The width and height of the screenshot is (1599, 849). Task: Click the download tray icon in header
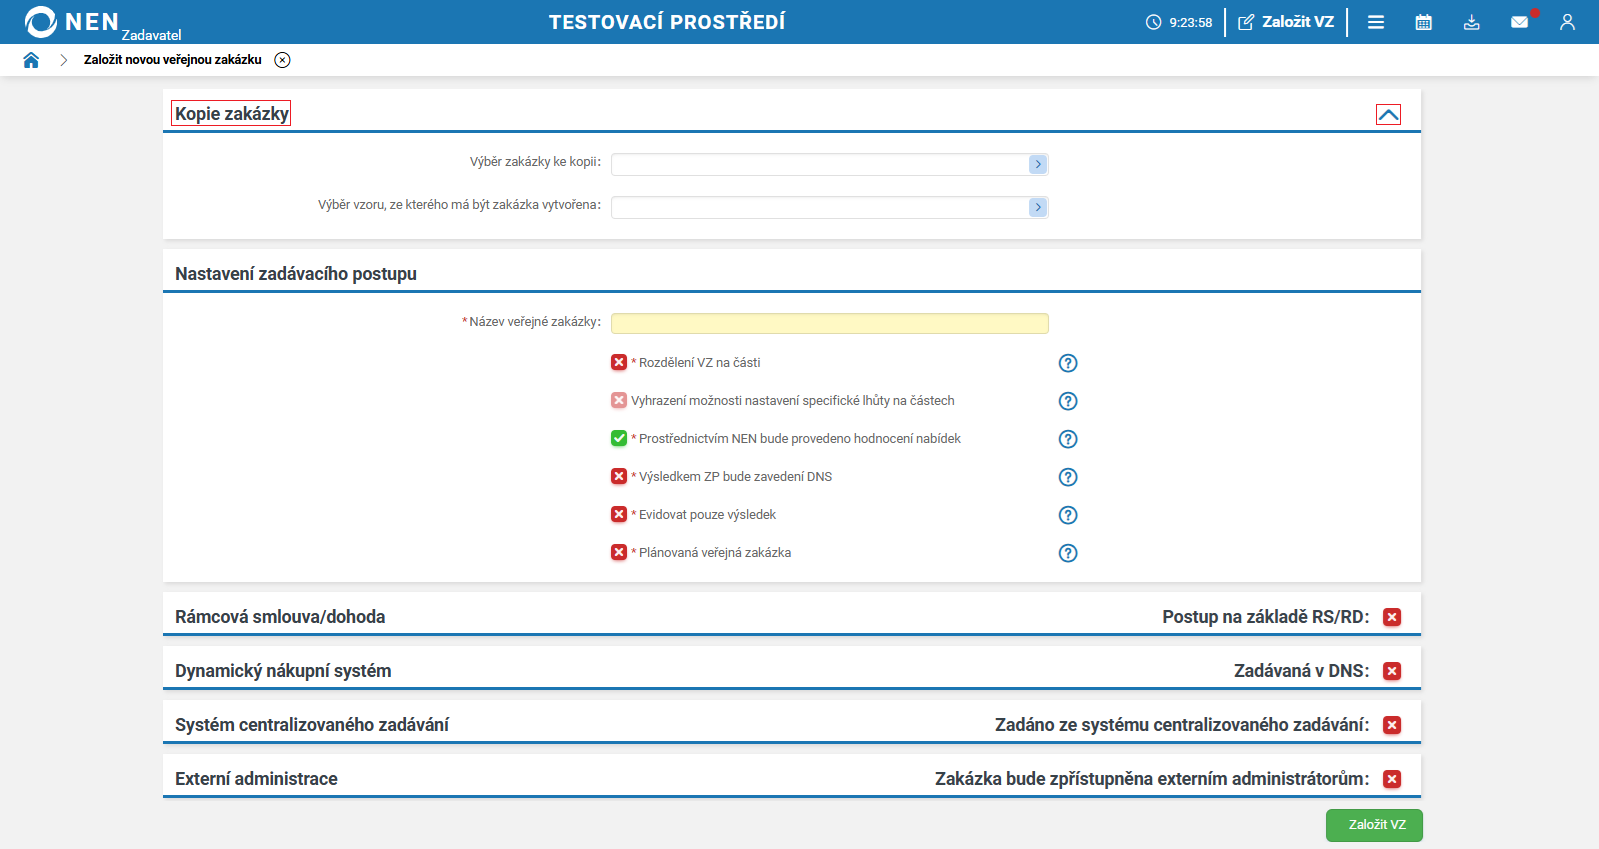tap(1471, 22)
